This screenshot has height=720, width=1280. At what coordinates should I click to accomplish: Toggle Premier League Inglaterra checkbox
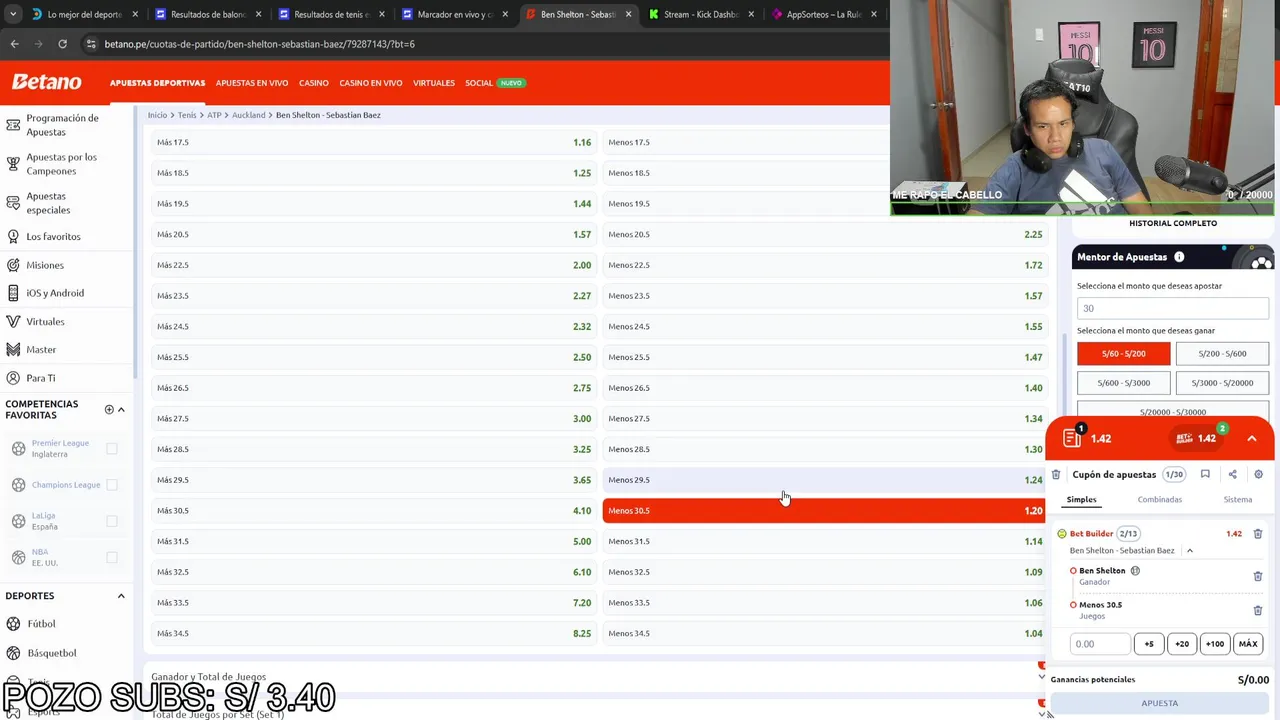click(x=112, y=449)
